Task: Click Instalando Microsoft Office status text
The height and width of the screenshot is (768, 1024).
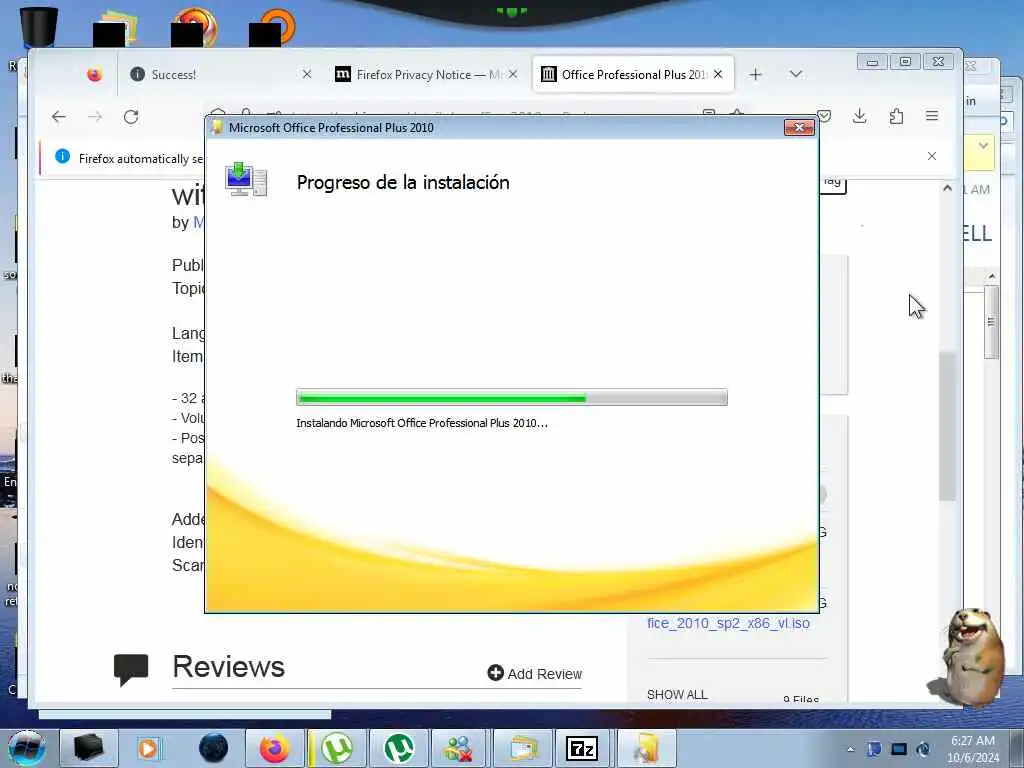Action: (422, 423)
